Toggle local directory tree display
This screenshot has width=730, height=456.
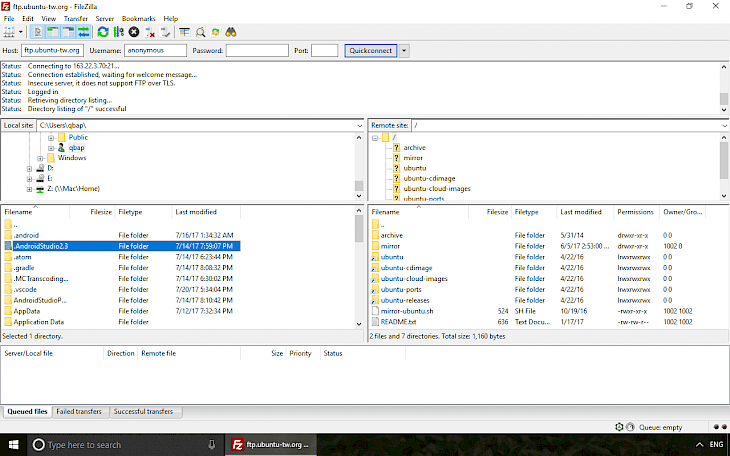click(53, 32)
